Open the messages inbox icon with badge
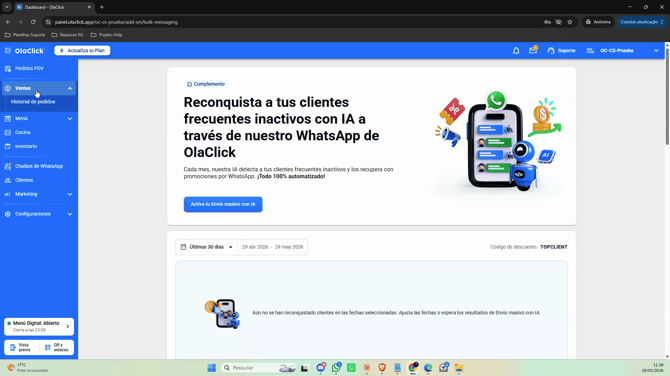The image size is (670, 376). (533, 50)
